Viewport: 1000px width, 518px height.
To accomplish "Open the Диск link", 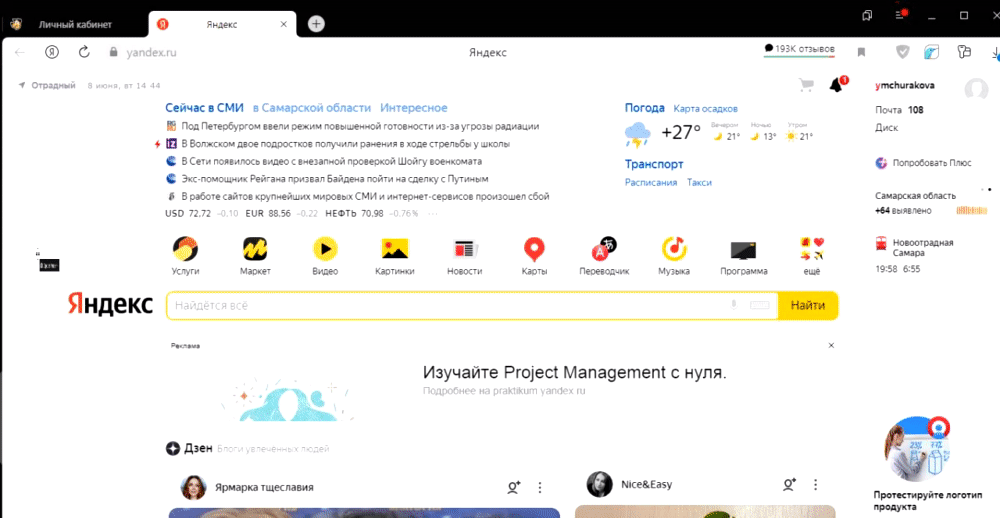I will coord(886,128).
